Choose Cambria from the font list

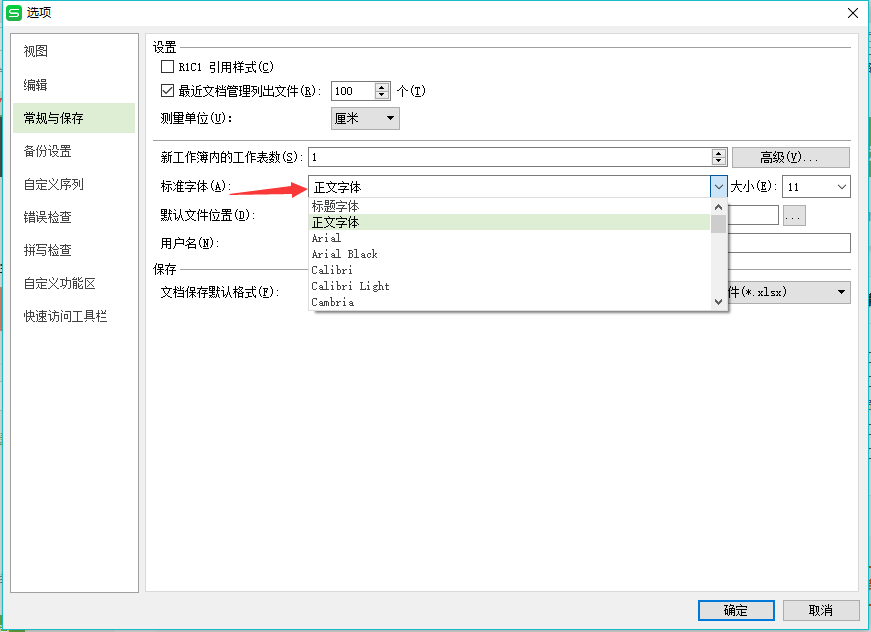(x=509, y=302)
